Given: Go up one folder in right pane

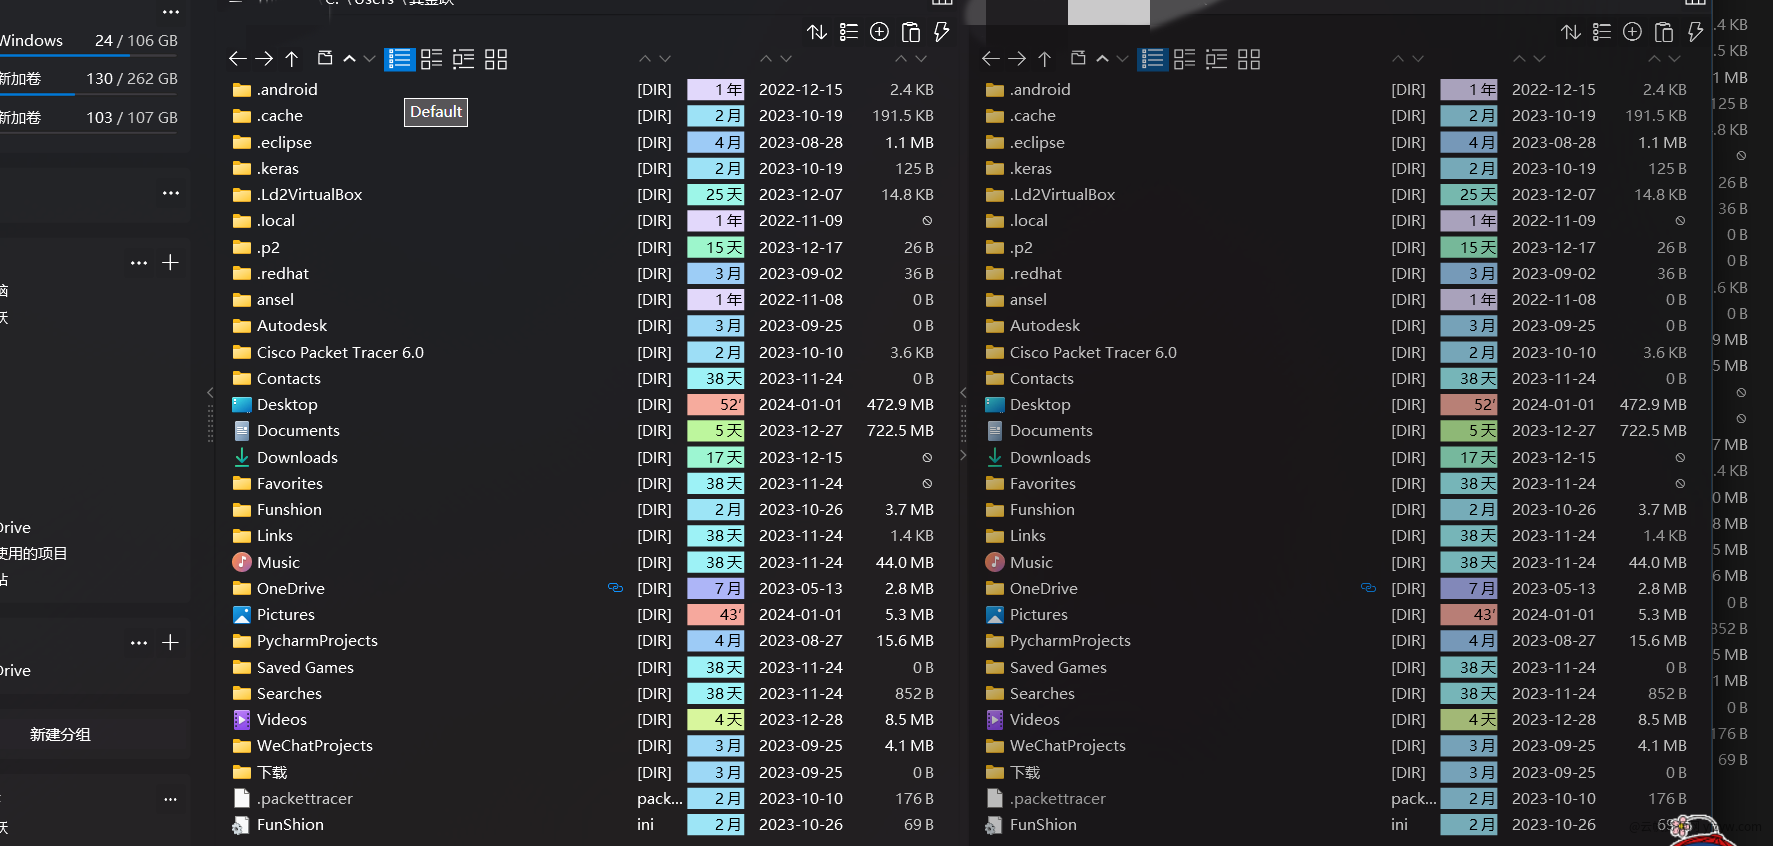Looking at the screenshot, I should coord(1045,59).
